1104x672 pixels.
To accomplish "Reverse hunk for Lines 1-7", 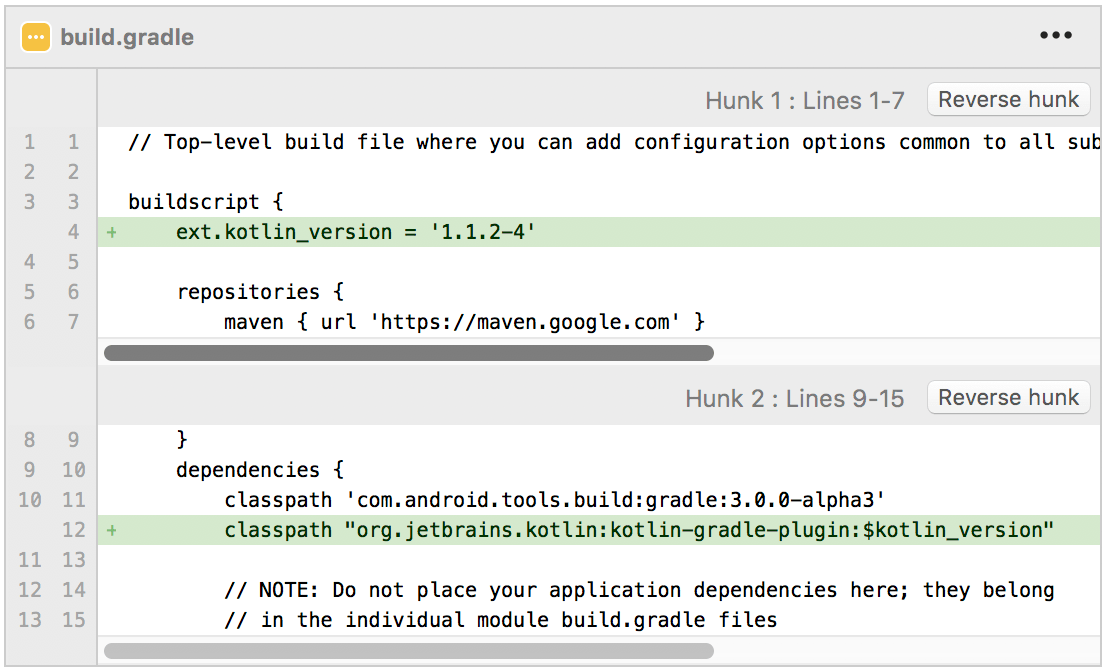I will (1008, 100).
